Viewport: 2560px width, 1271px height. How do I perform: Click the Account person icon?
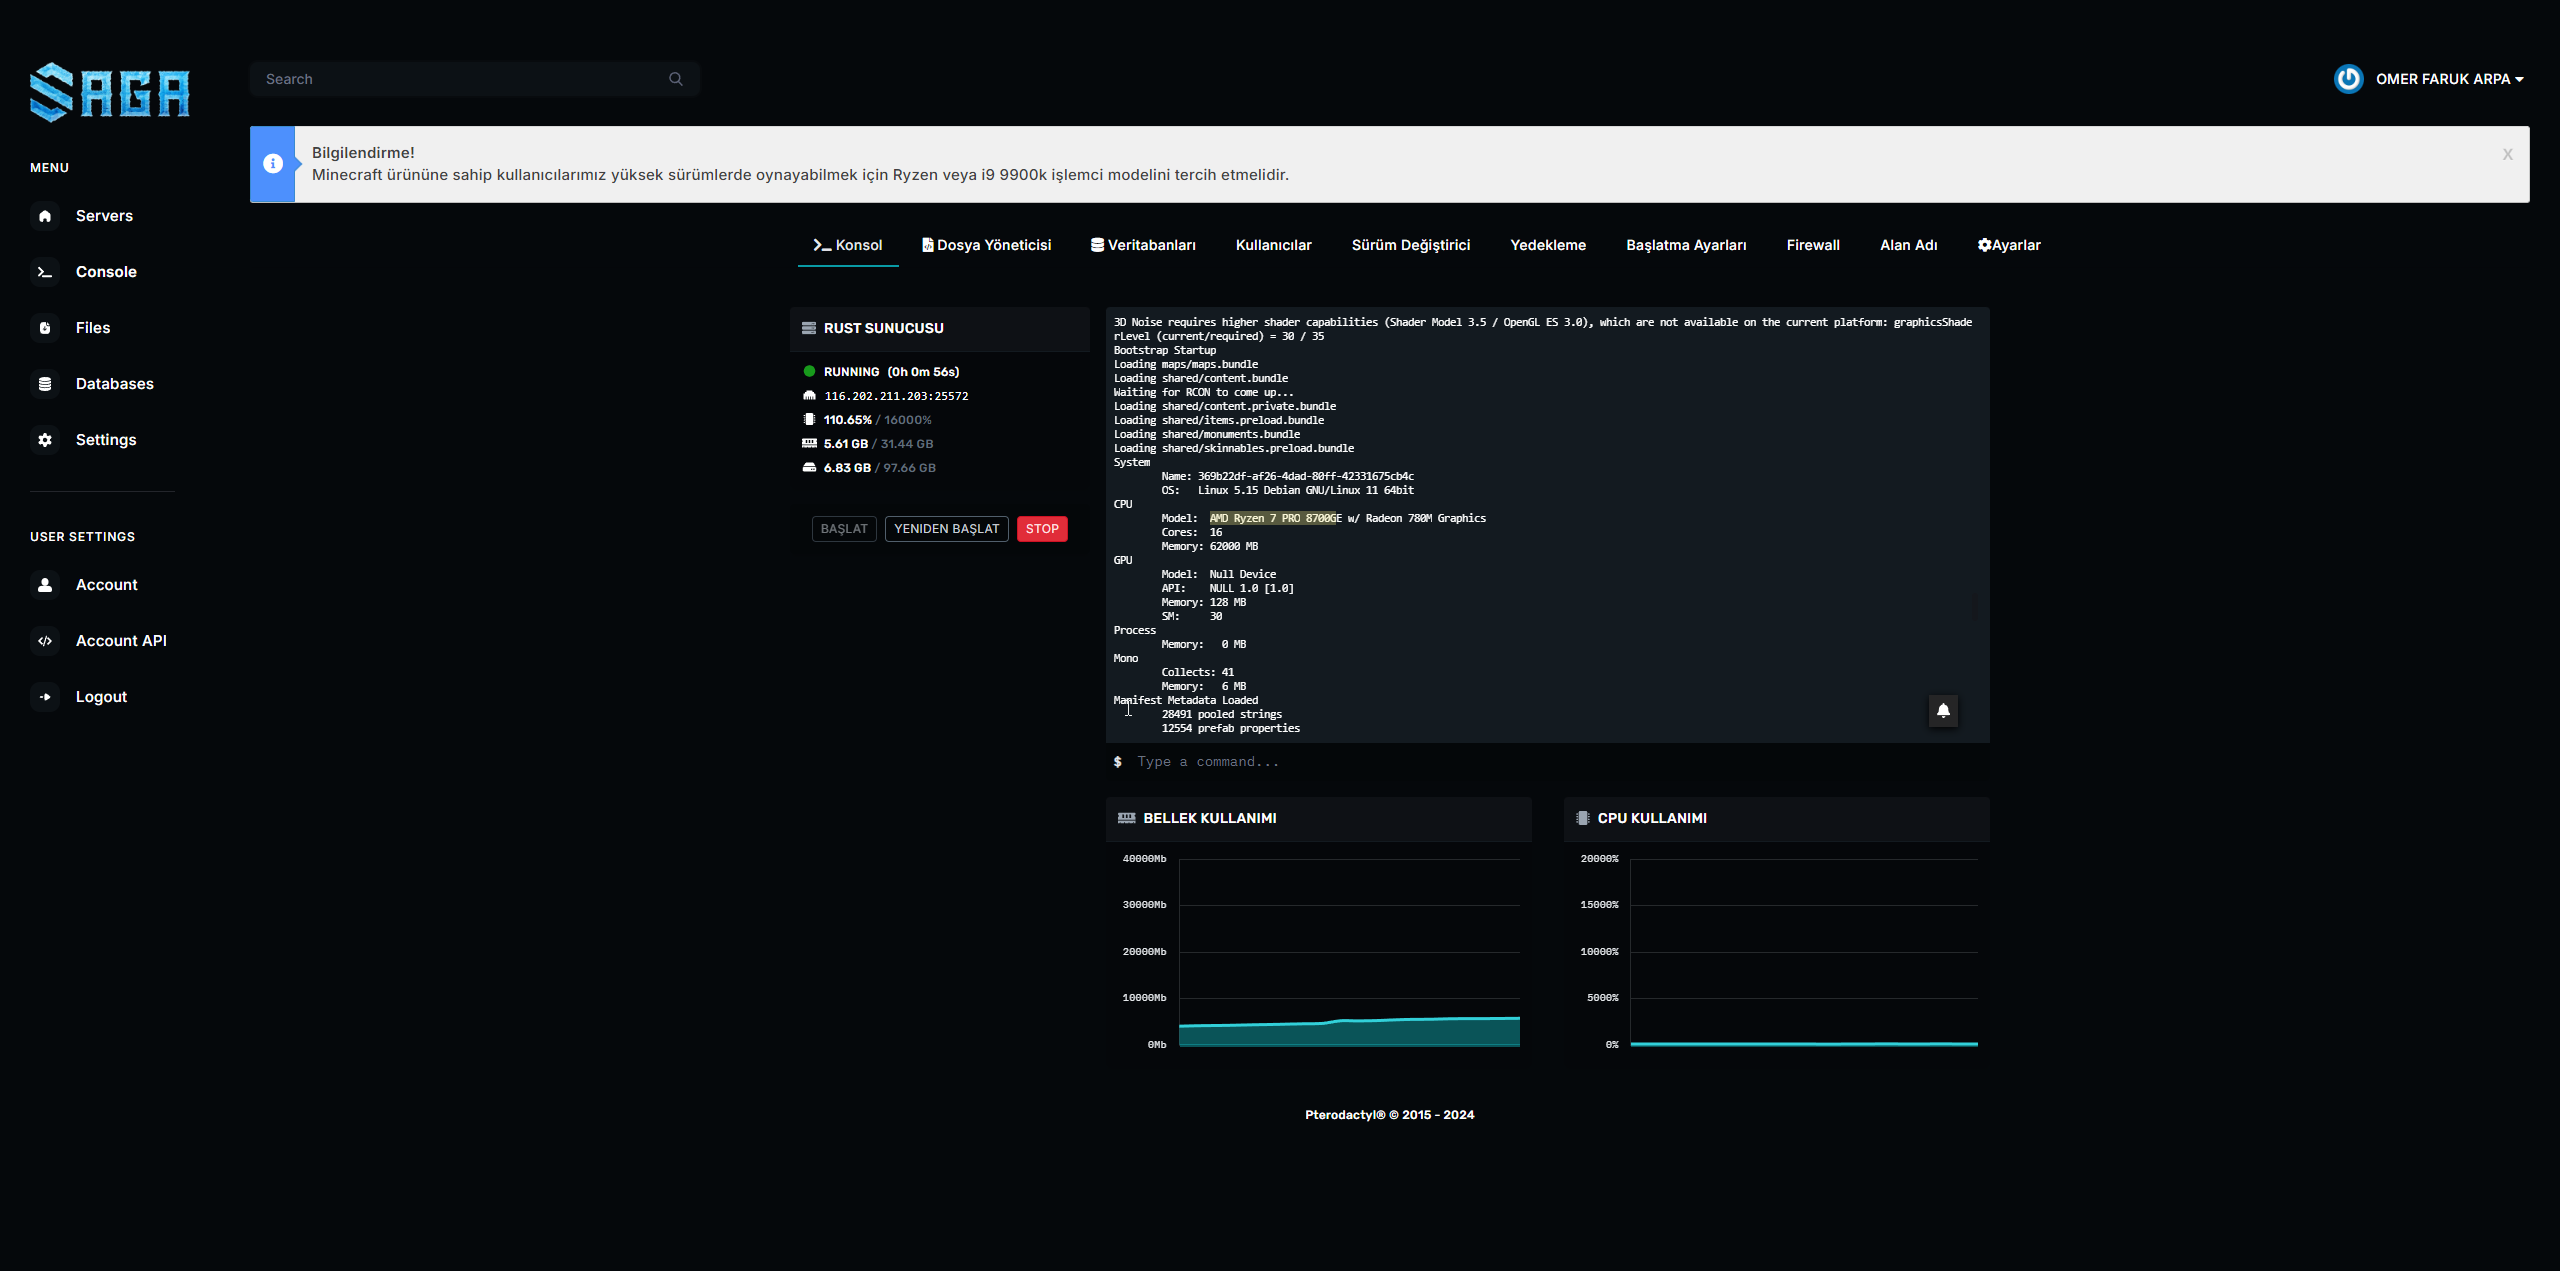tap(45, 585)
